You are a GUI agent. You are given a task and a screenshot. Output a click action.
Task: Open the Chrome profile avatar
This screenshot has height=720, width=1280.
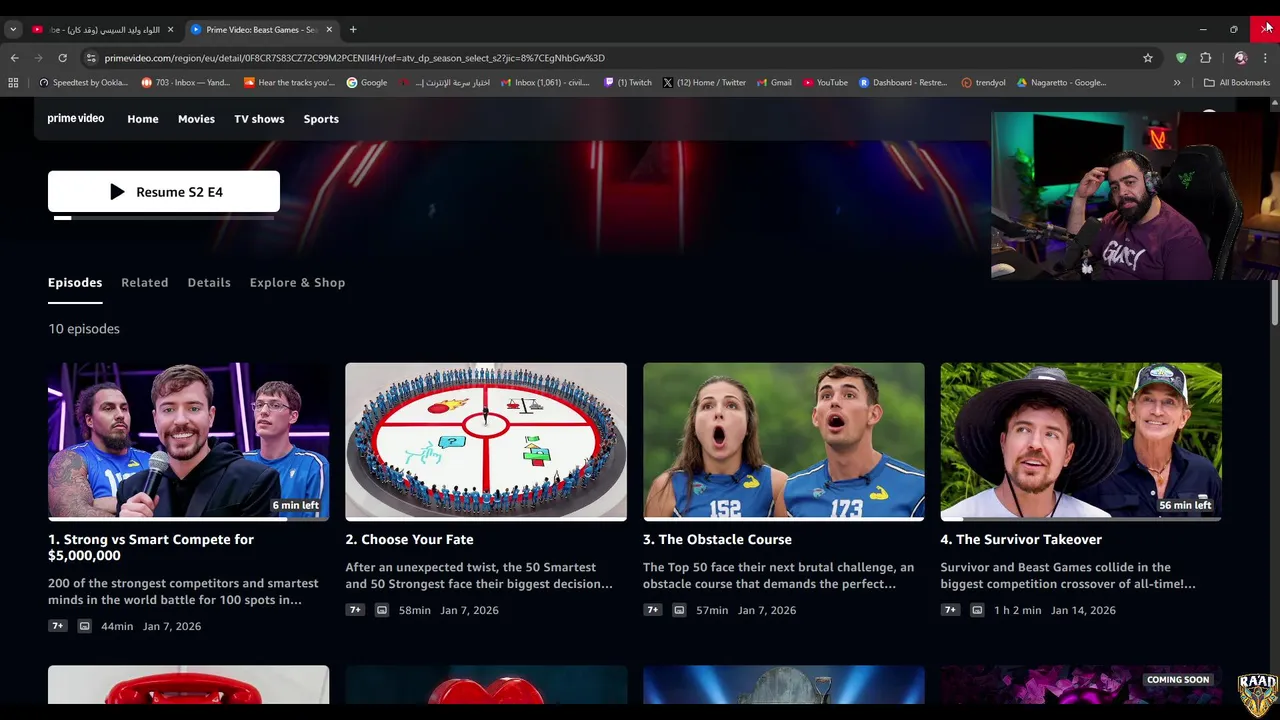tap(1240, 58)
